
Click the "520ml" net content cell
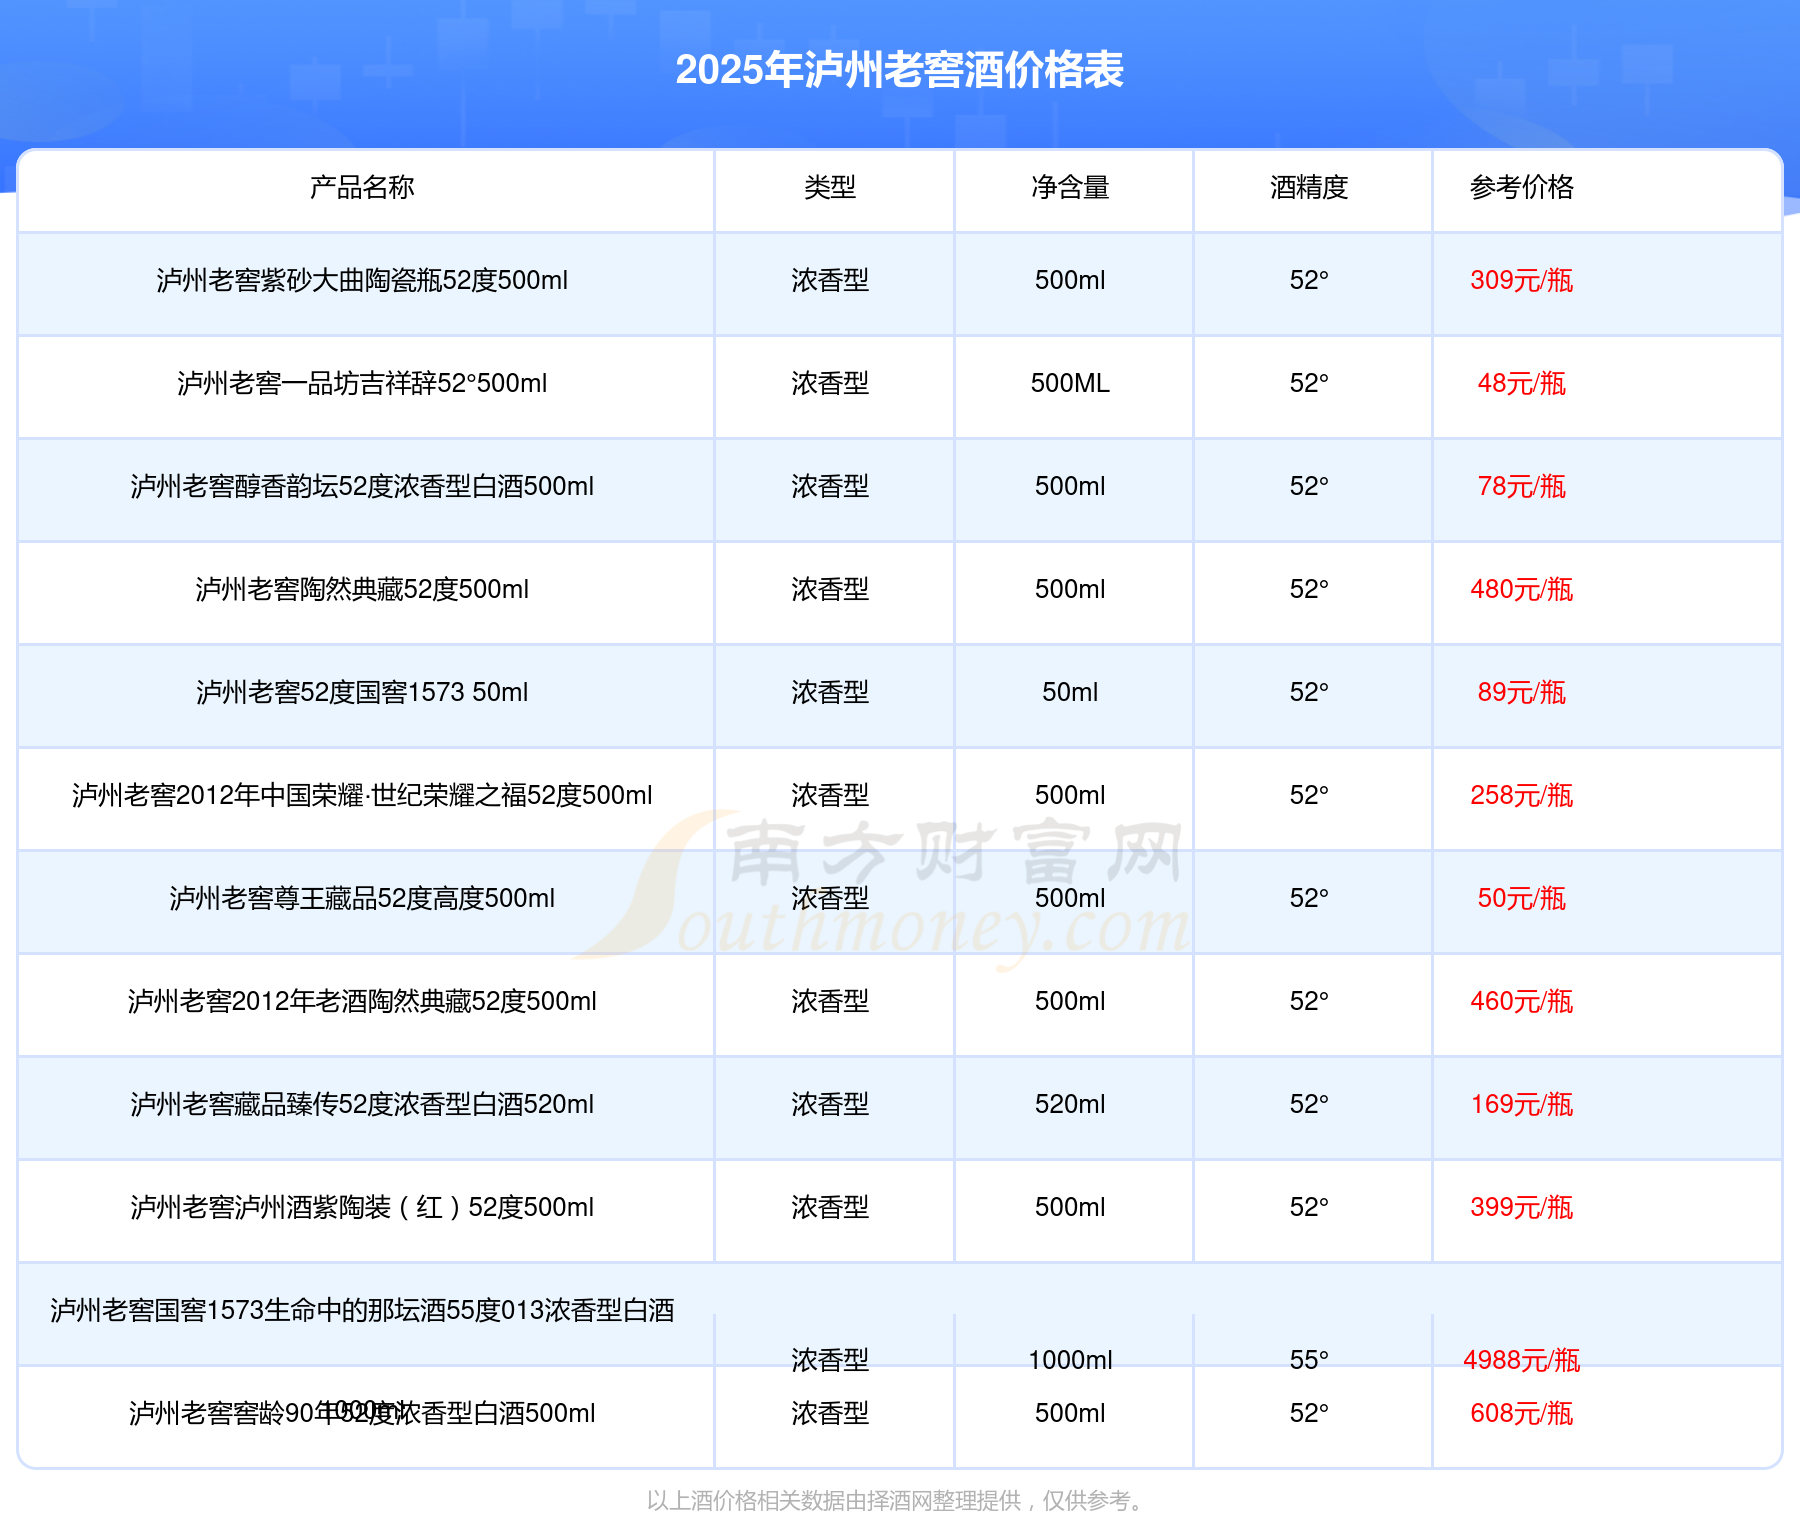(x=1070, y=1104)
